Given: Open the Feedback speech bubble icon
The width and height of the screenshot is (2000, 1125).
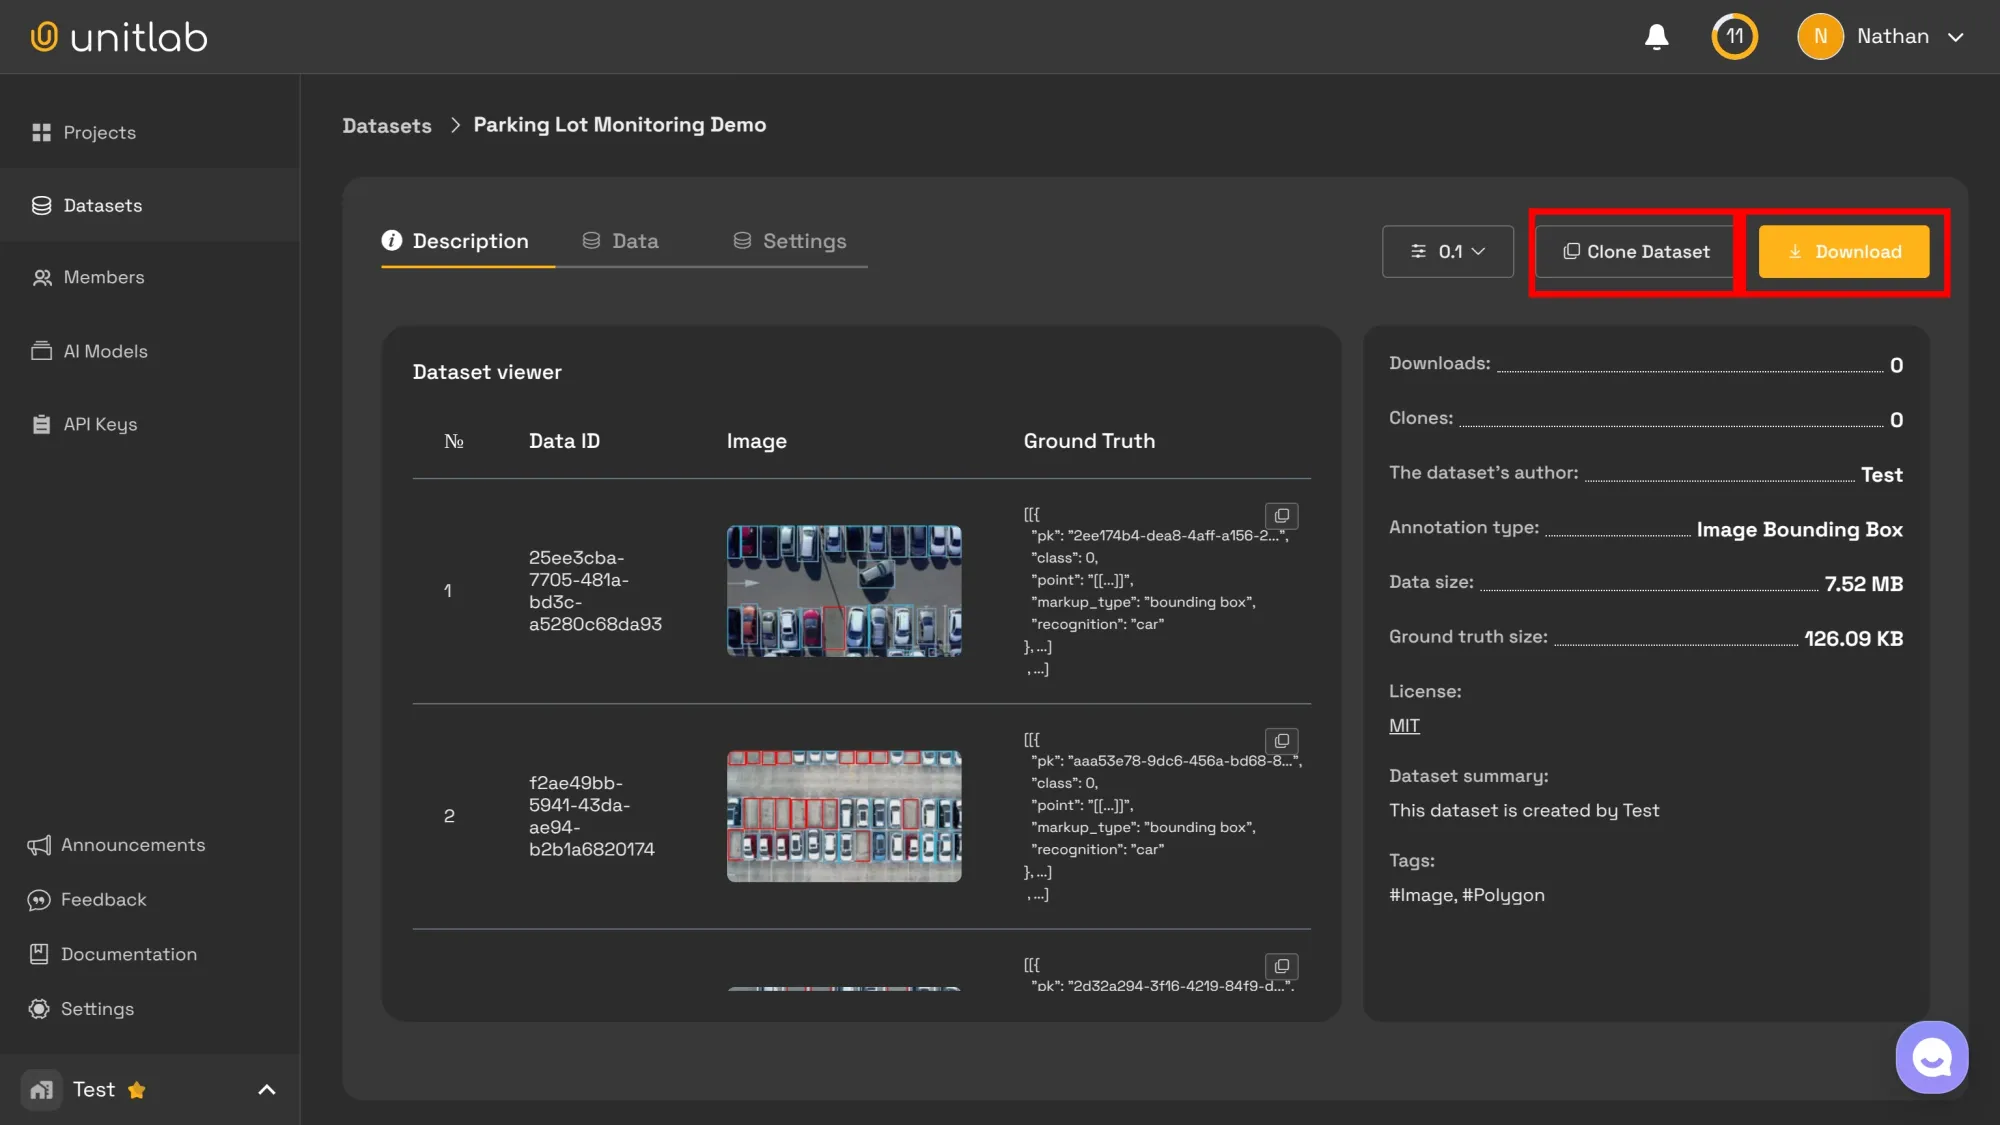Looking at the screenshot, I should 40,899.
